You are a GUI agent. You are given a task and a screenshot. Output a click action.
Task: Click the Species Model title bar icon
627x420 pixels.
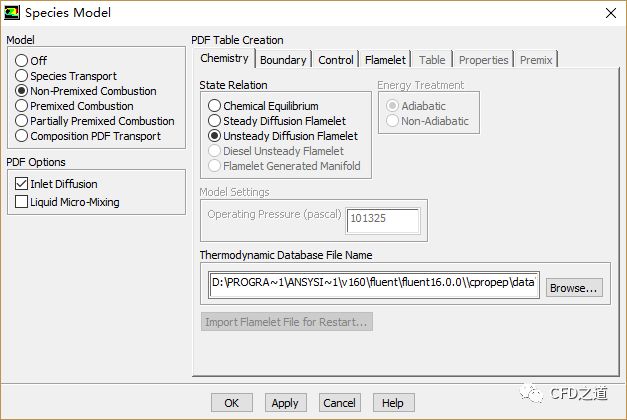pos(12,13)
